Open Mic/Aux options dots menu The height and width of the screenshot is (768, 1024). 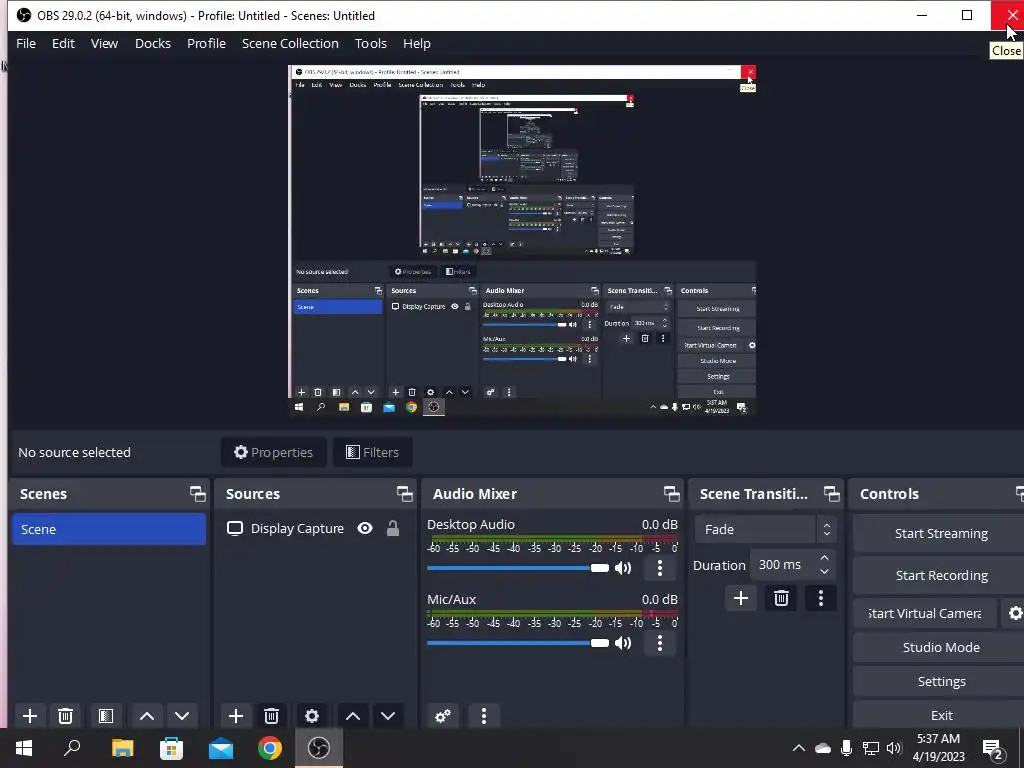pos(660,643)
